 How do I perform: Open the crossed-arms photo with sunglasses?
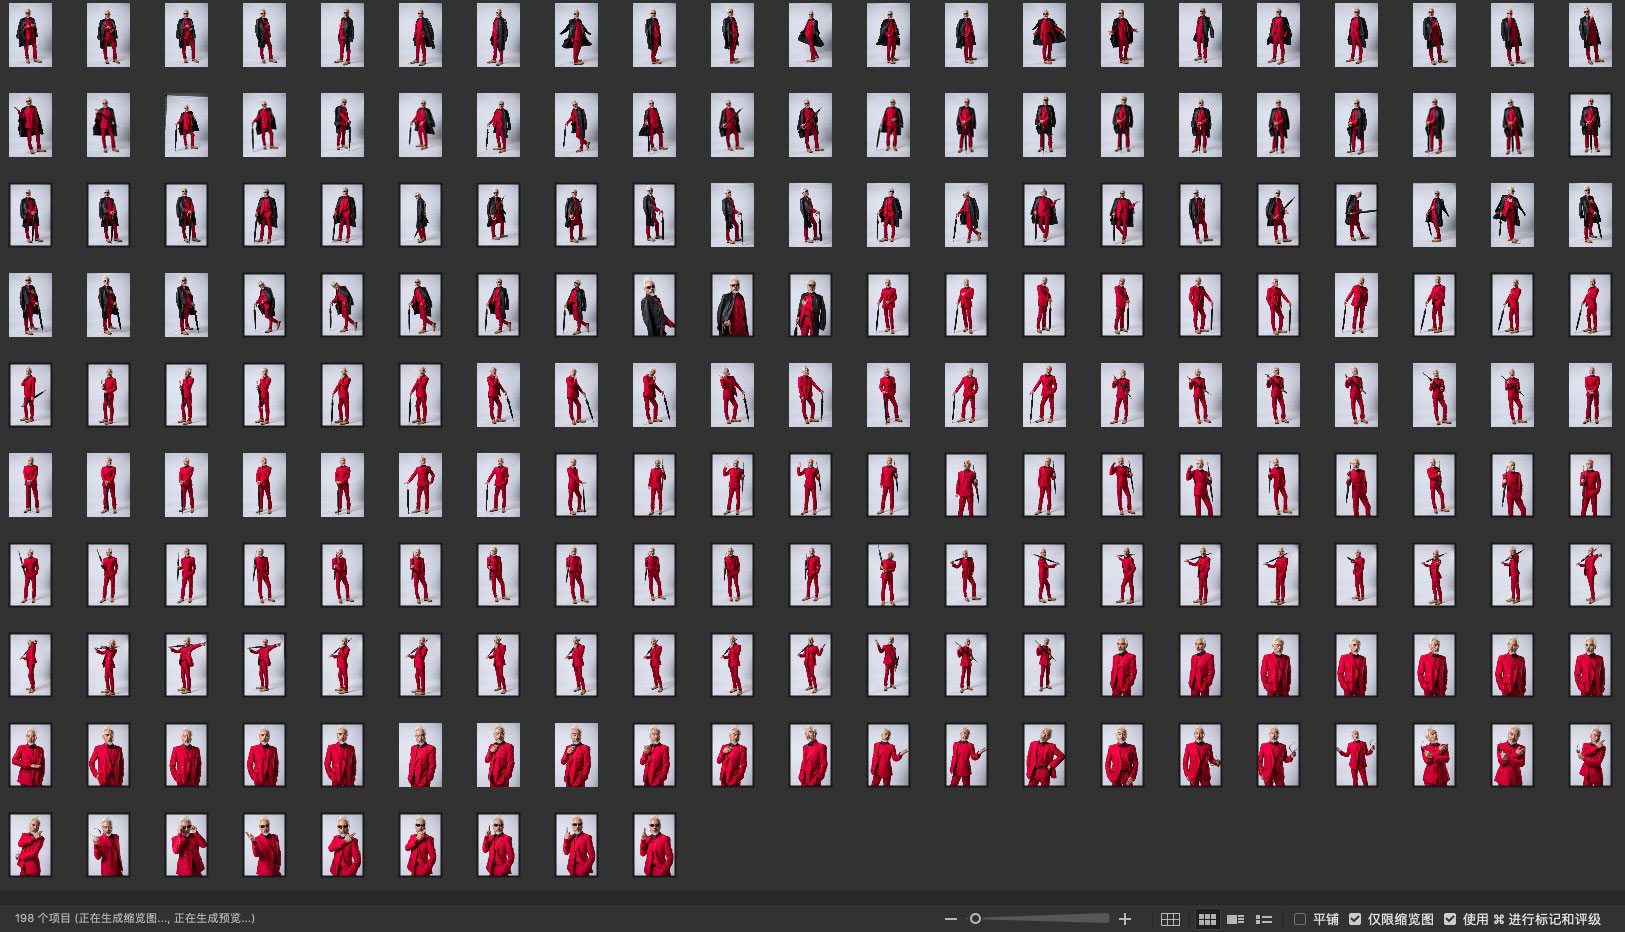342,845
